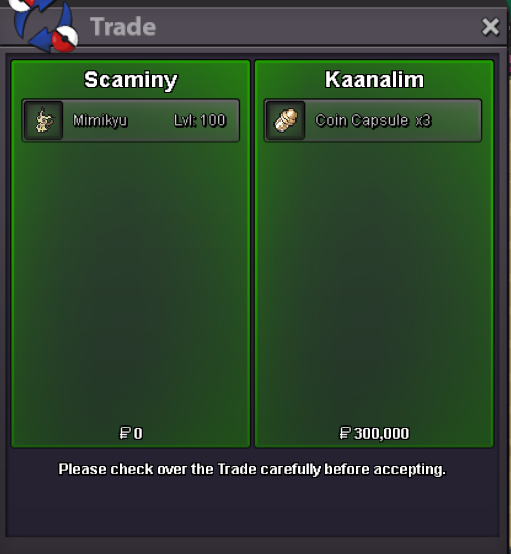Click the Mimikyu sprite icon

click(43, 120)
